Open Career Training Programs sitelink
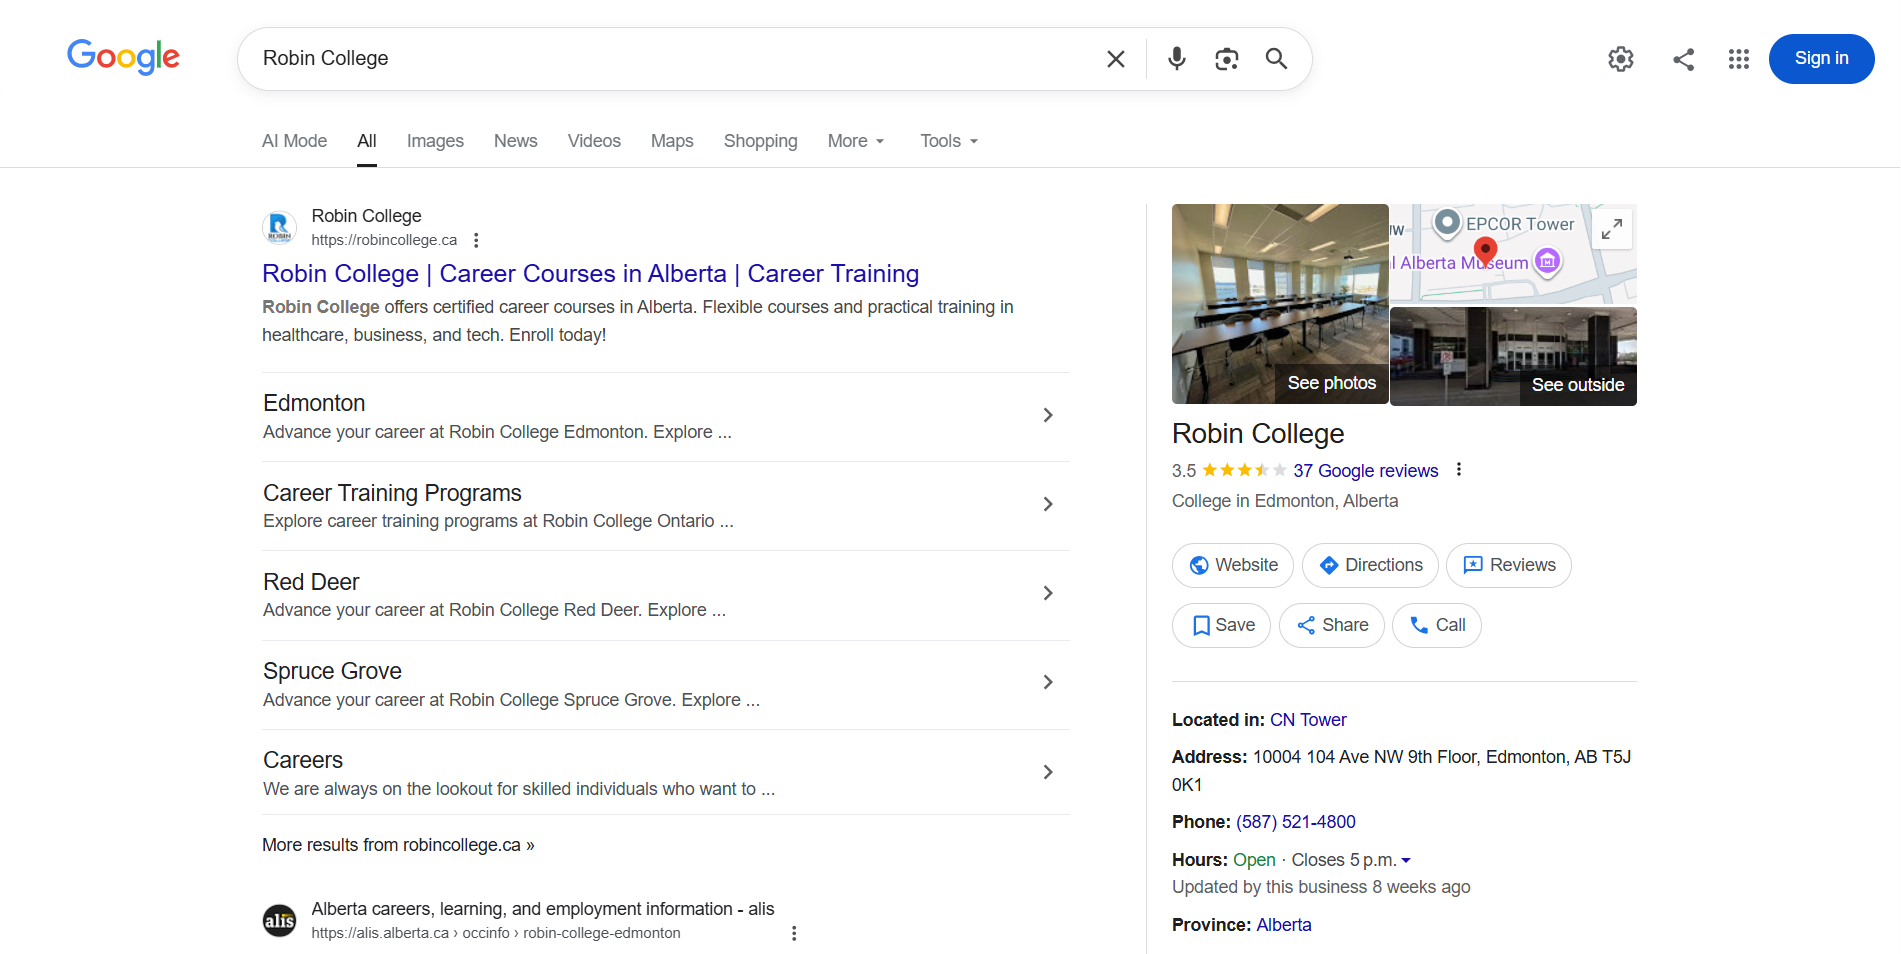Image resolution: width=1901 pixels, height=954 pixels. 392,493
